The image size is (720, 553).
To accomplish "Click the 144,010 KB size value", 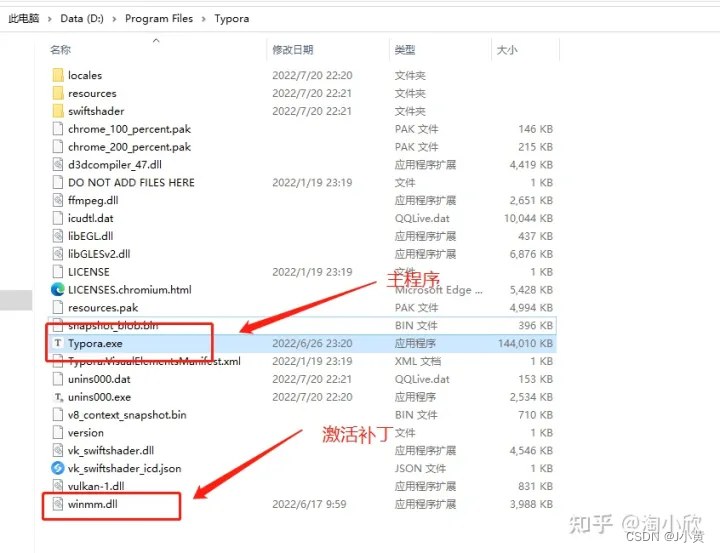I will (x=525, y=344).
